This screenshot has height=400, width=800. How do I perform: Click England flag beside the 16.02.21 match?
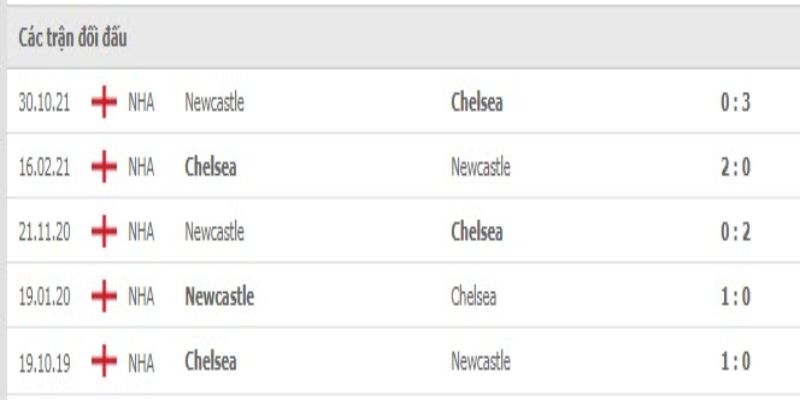[x=104, y=167]
